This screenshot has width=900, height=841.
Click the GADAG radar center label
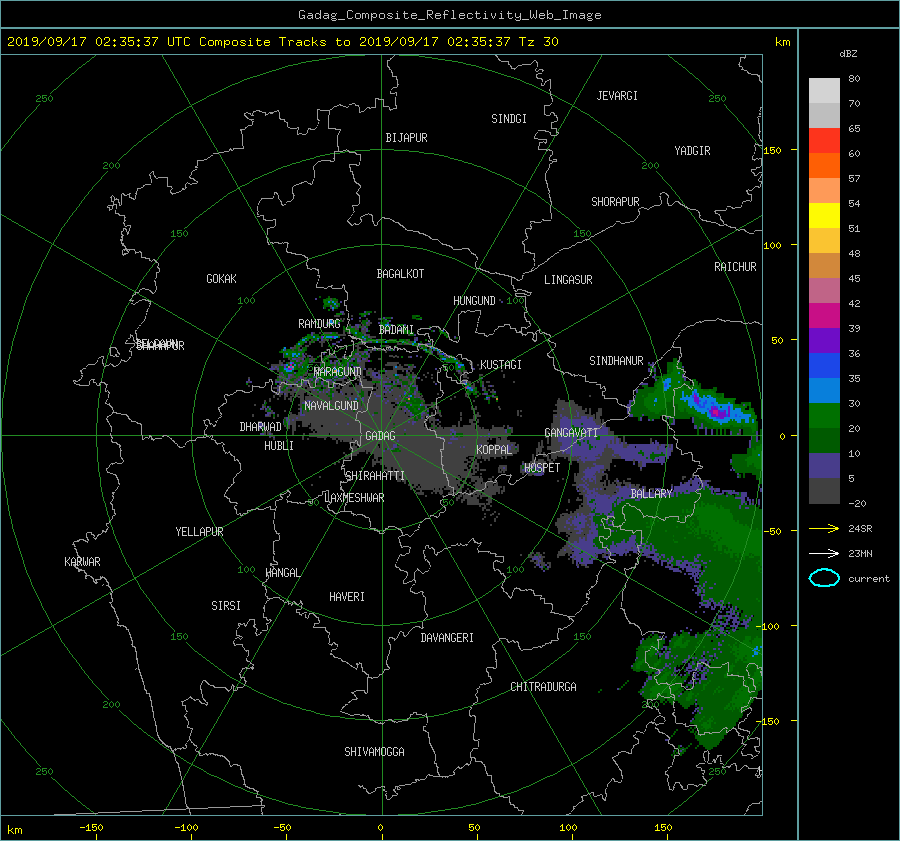(x=381, y=436)
